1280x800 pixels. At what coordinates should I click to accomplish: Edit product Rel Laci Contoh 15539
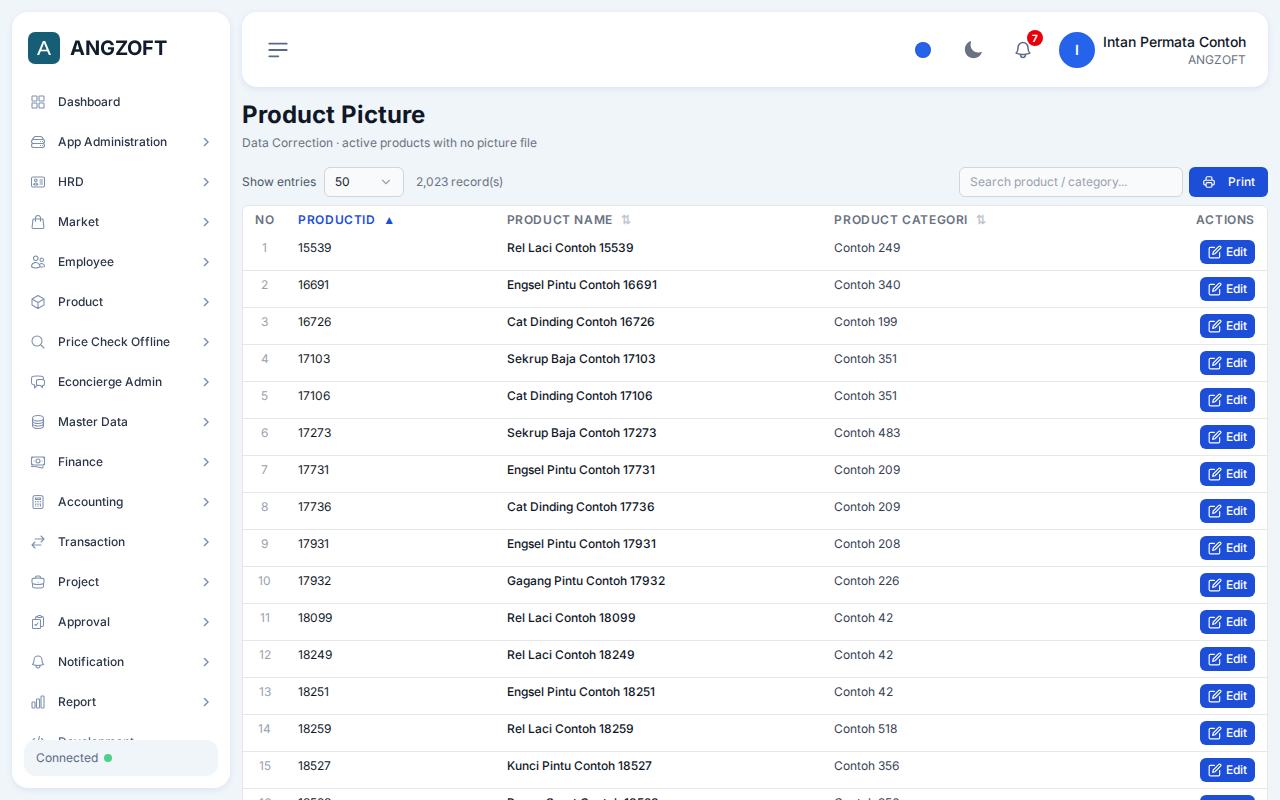[x=1227, y=252]
